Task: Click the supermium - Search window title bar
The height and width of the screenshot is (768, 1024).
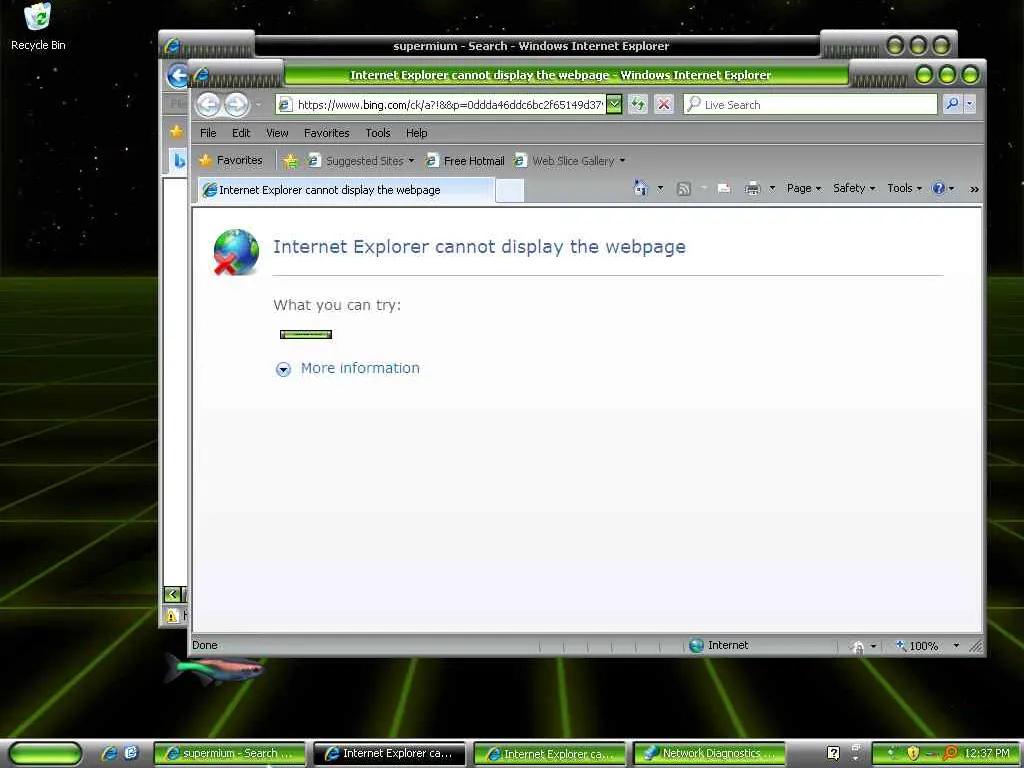Action: click(x=531, y=46)
